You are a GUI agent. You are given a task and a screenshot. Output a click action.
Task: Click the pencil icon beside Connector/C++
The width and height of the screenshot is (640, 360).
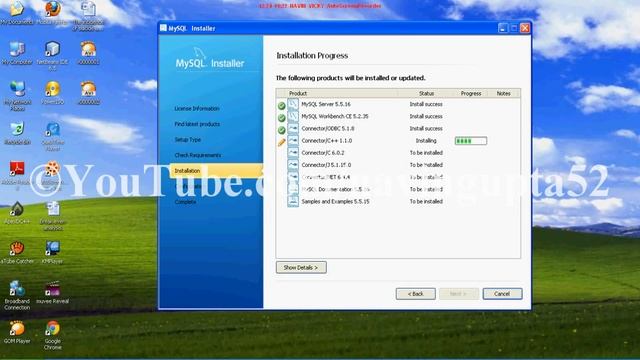[x=281, y=142]
